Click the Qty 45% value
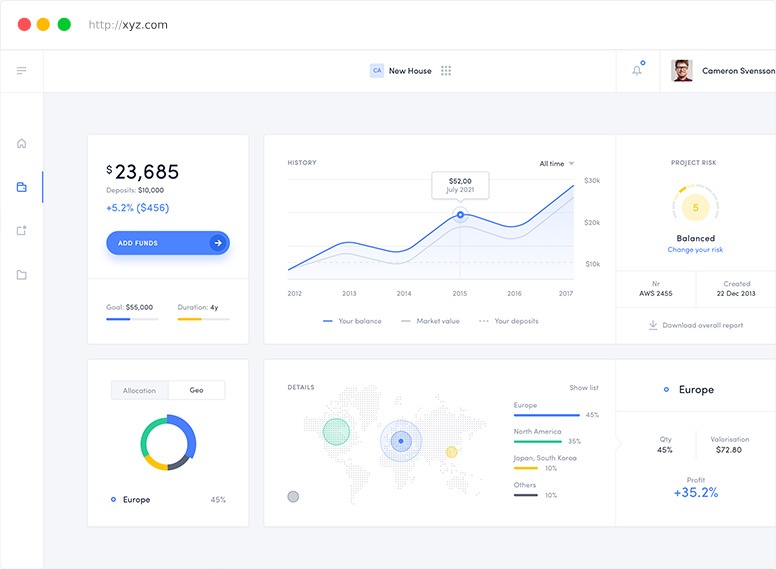 [665, 450]
